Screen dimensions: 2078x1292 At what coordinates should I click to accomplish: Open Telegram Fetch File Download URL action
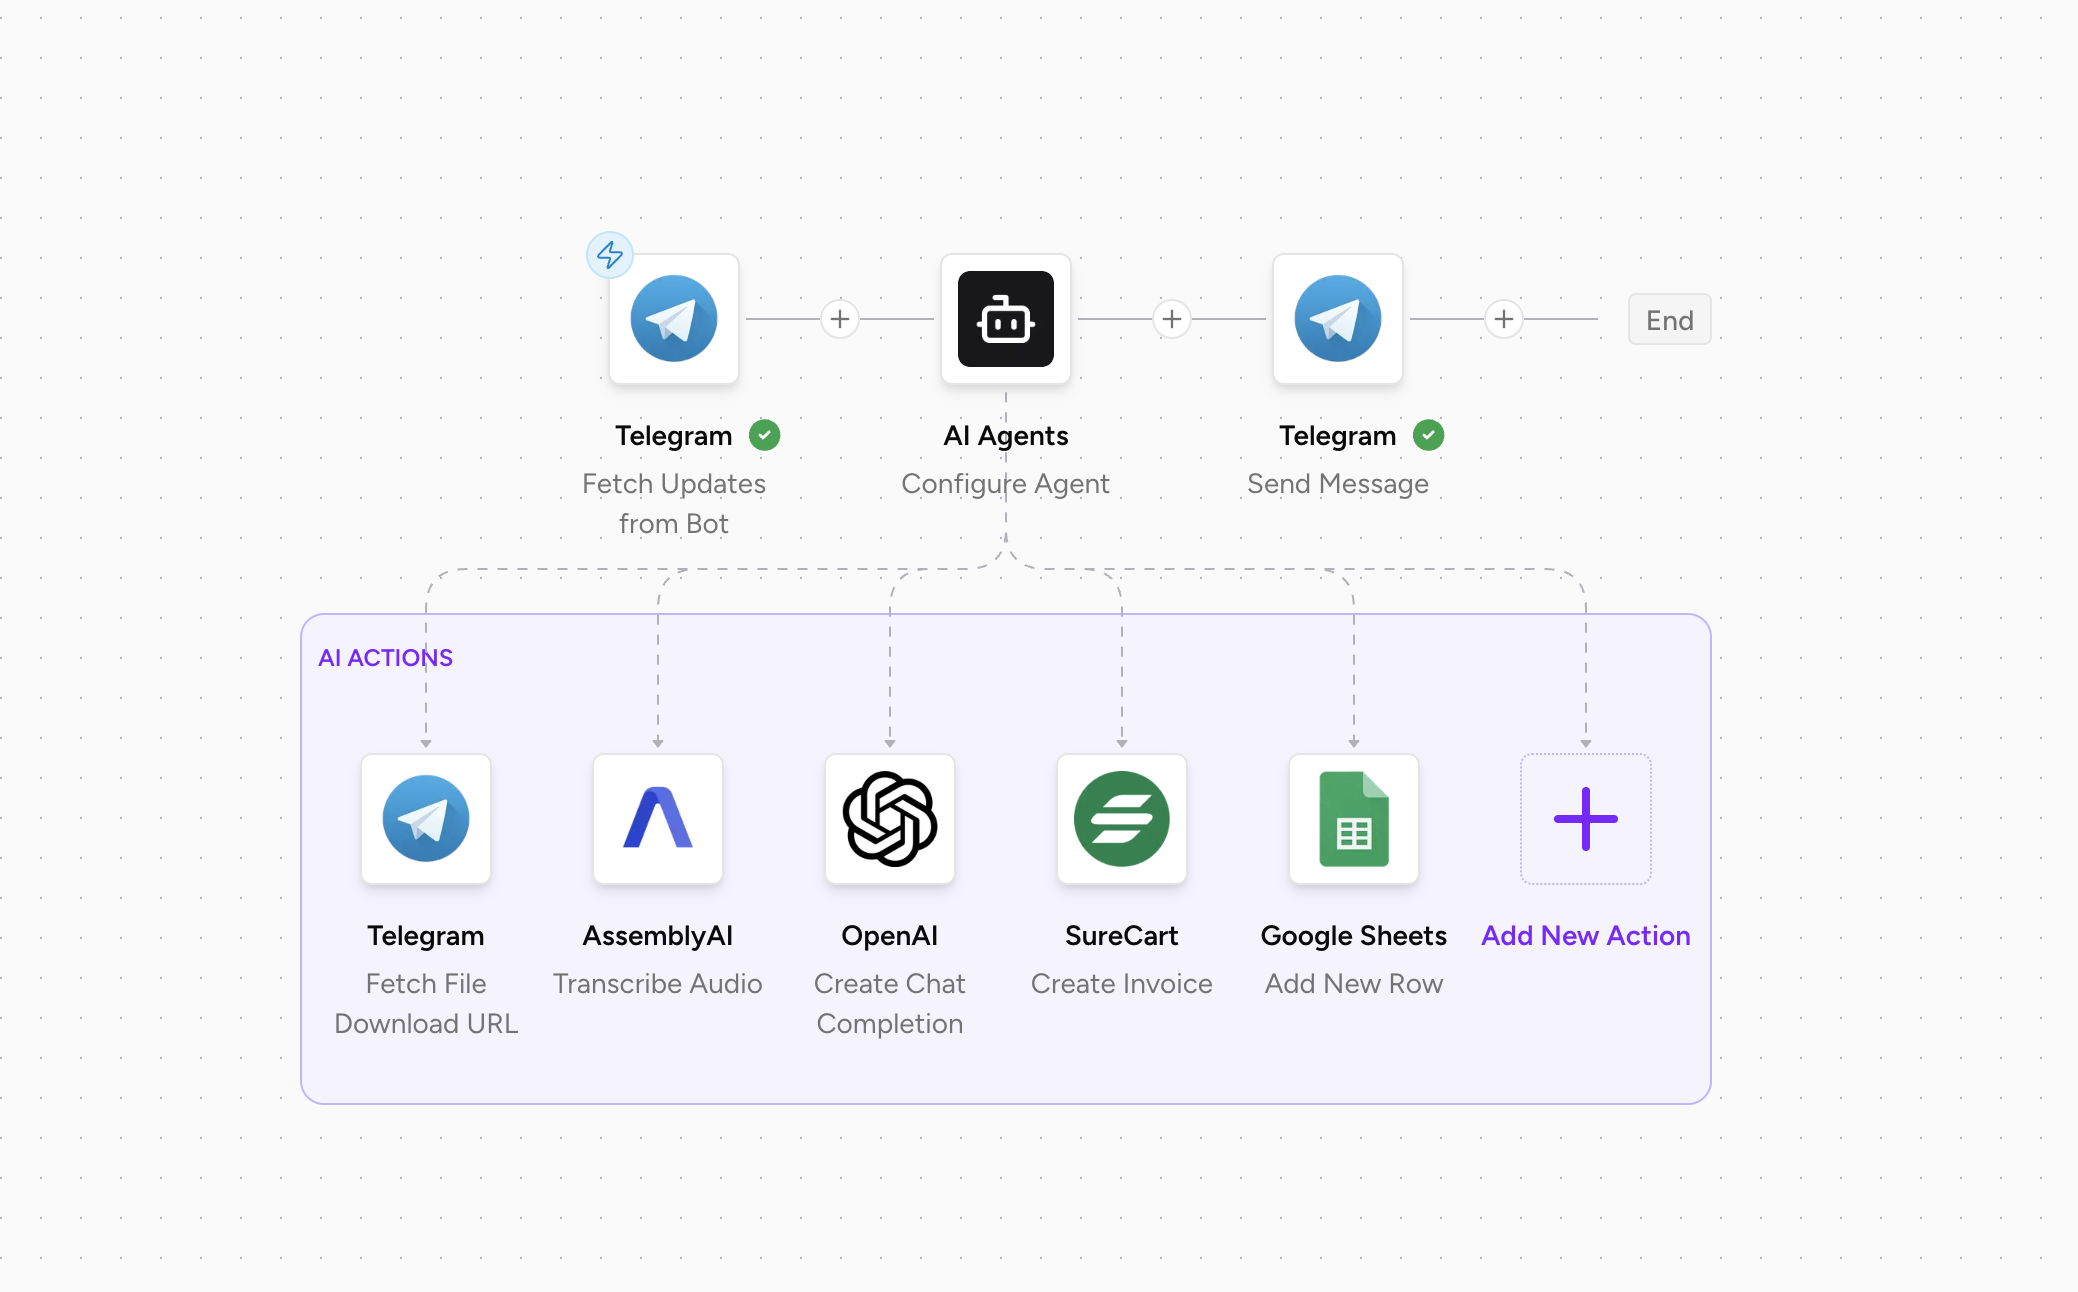(x=426, y=819)
